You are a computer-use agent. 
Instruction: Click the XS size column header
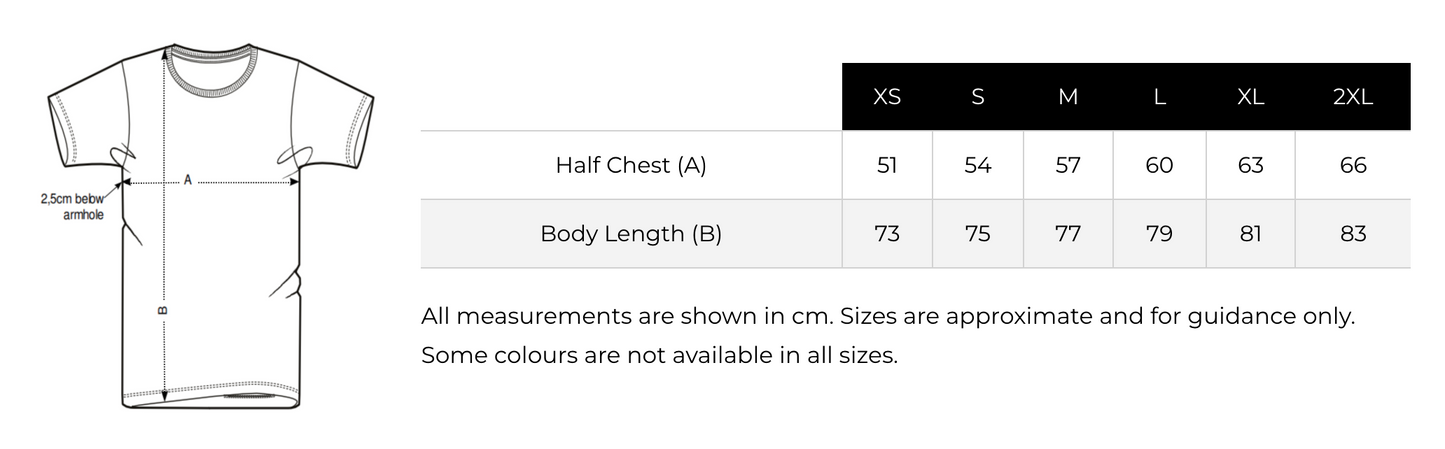[x=887, y=97]
